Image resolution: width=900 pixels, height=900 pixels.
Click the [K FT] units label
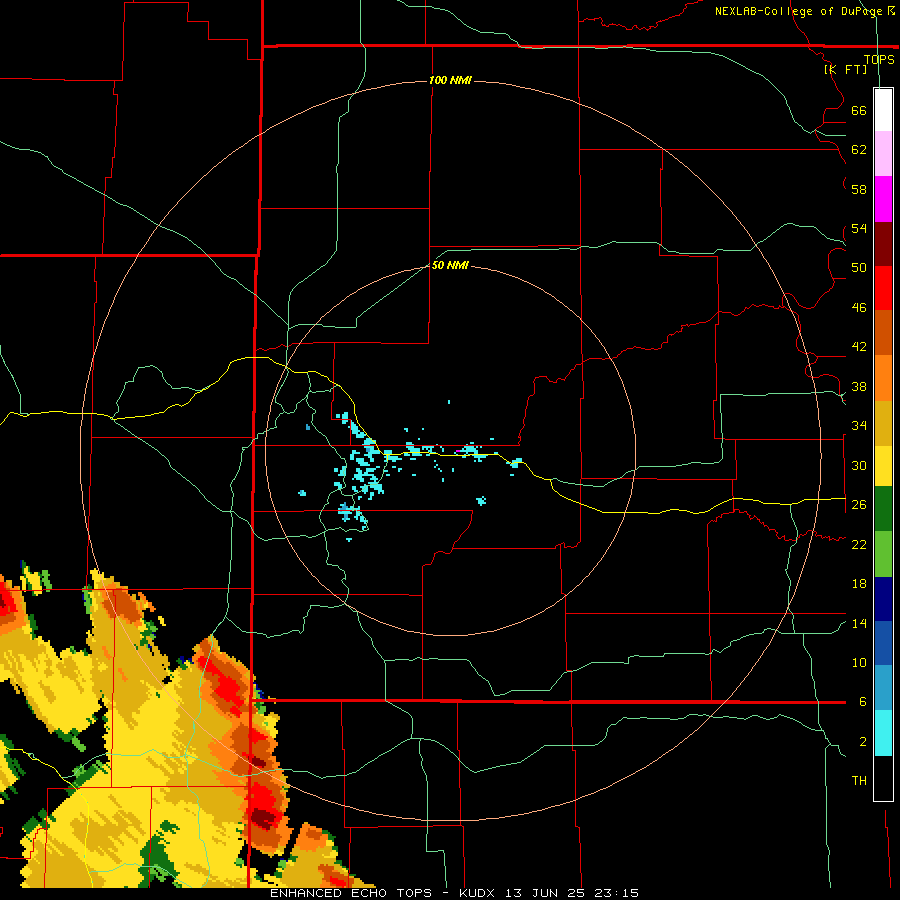click(x=845, y=69)
